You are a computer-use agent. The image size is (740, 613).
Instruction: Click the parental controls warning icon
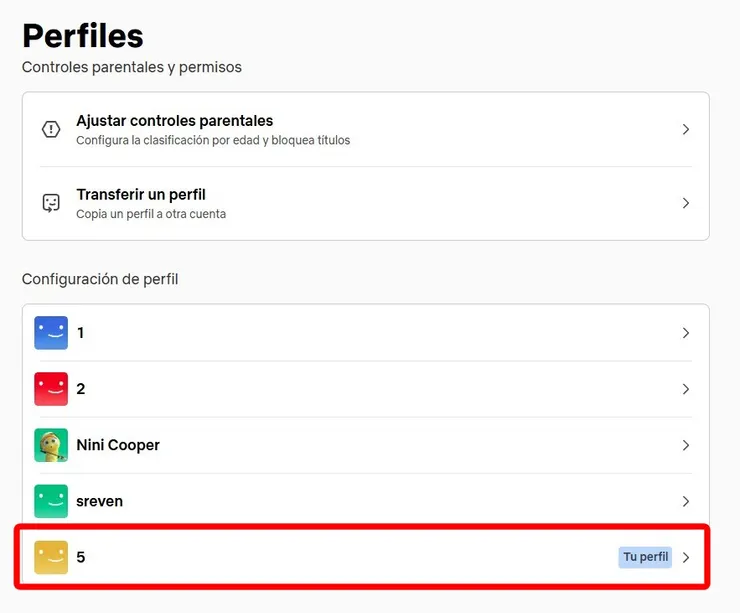pos(51,129)
